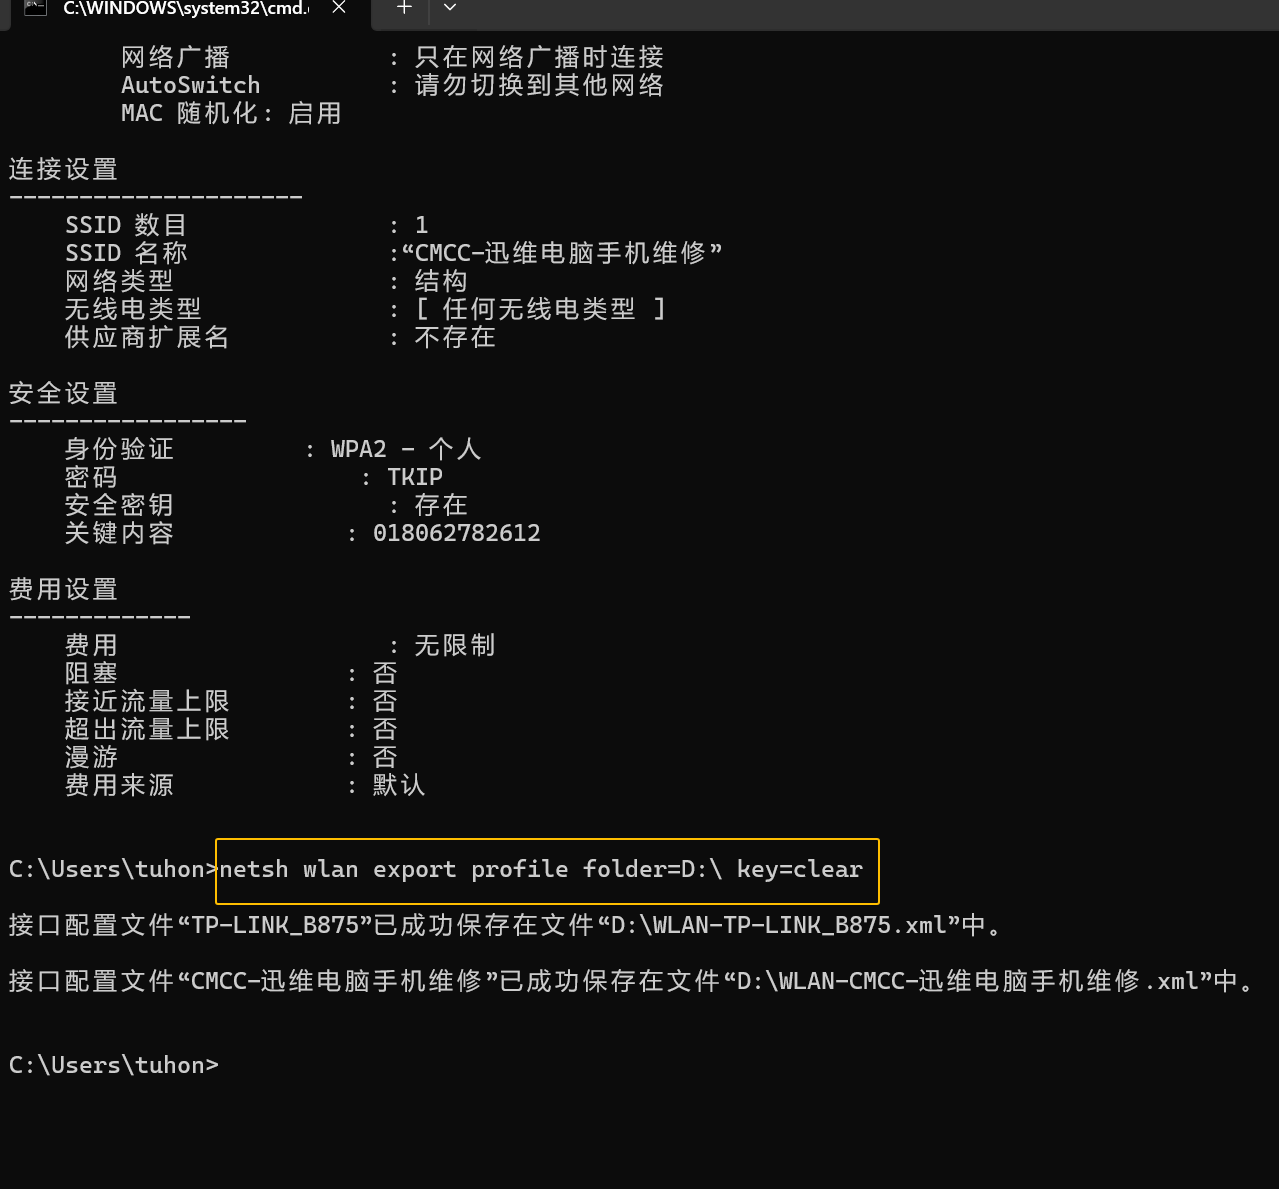Image resolution: width=1279 pixels, height=1189 pixels.
Task: Click the 网络广播 label
Action: 176,57
